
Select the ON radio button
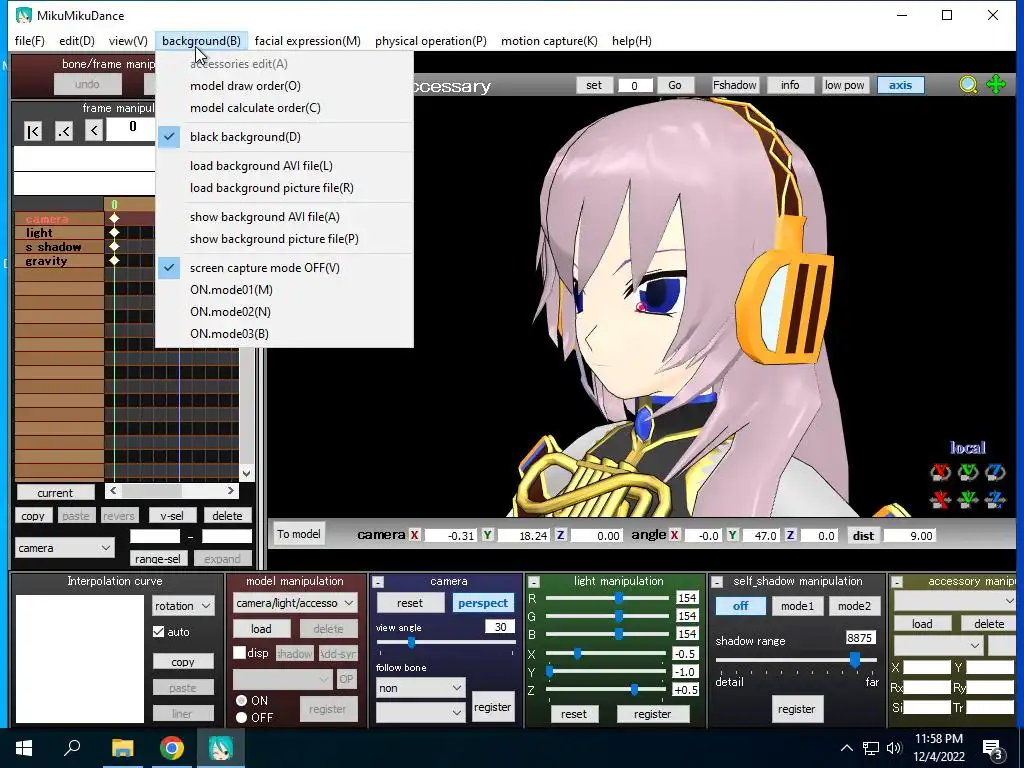point(242,700)
